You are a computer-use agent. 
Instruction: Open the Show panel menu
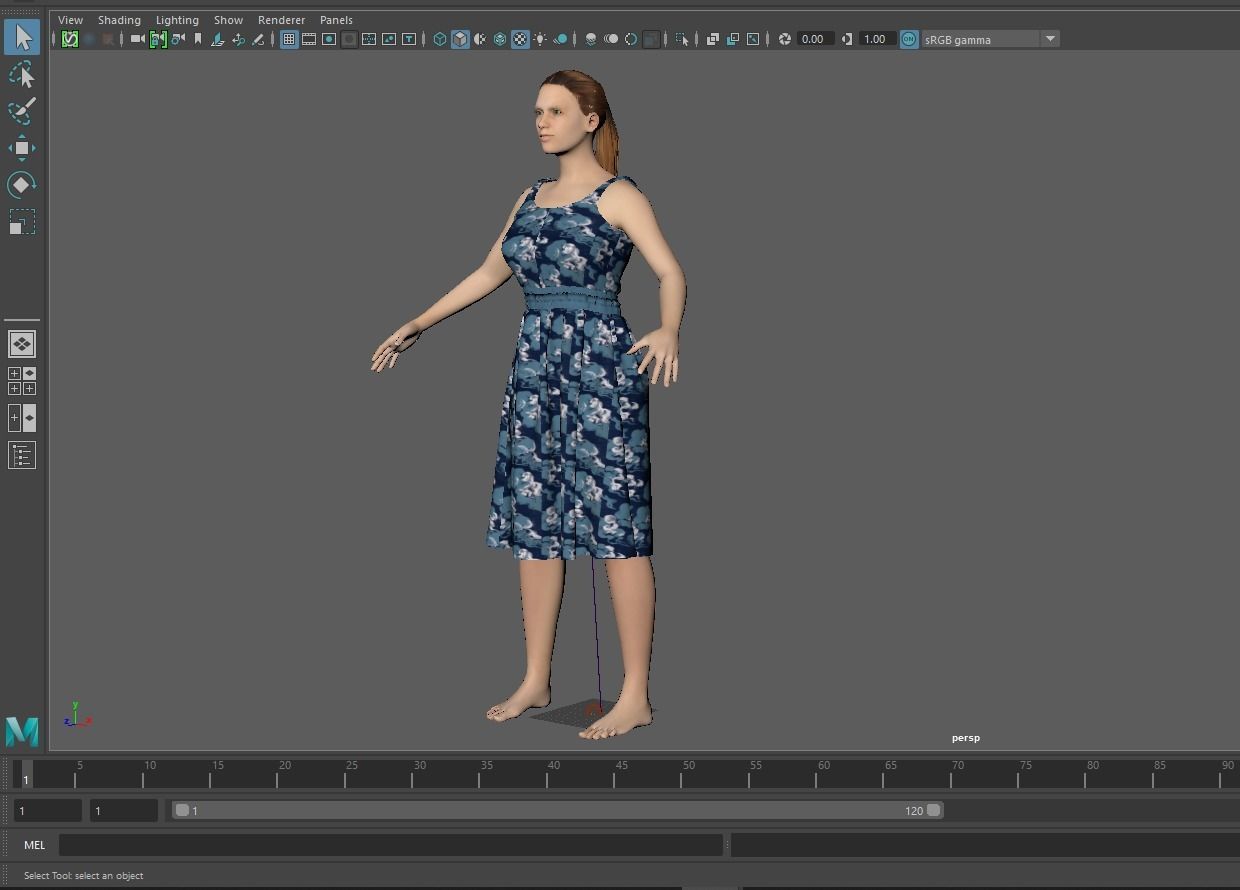[228, 20]
